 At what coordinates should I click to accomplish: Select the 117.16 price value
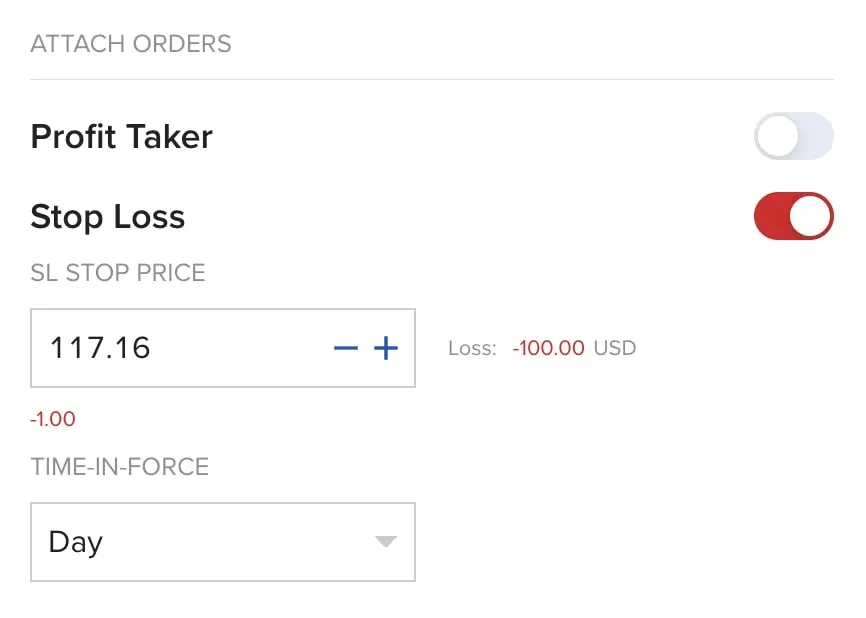point(99,348)
